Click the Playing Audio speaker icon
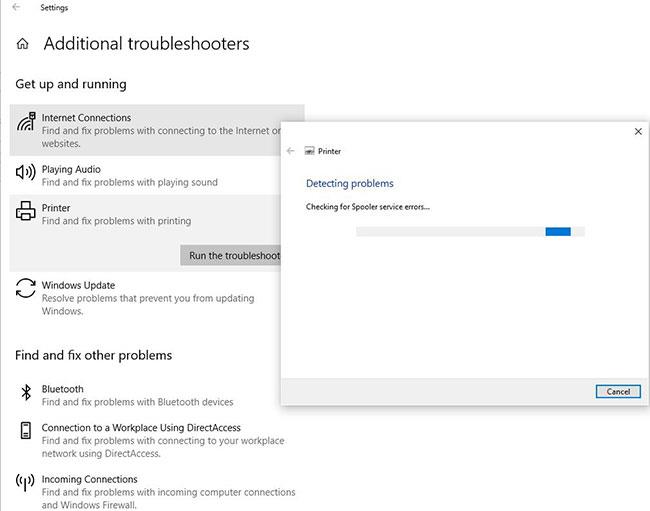Screen dimensions: 650x511 26,172
